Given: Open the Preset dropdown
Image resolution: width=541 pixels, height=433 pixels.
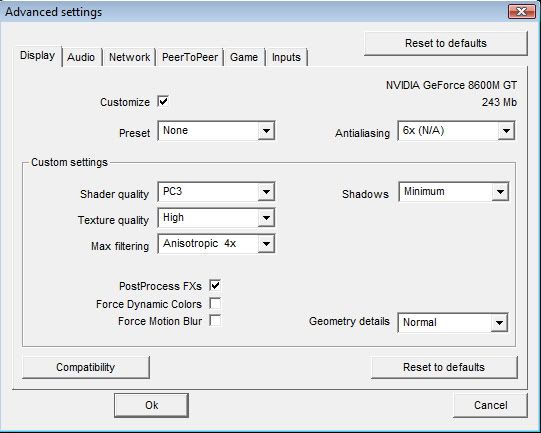Looking at the screenshot, I should [216, 130].
